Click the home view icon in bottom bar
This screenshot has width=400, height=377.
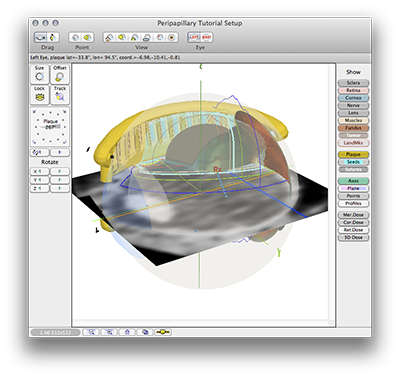tap(127, 332)
